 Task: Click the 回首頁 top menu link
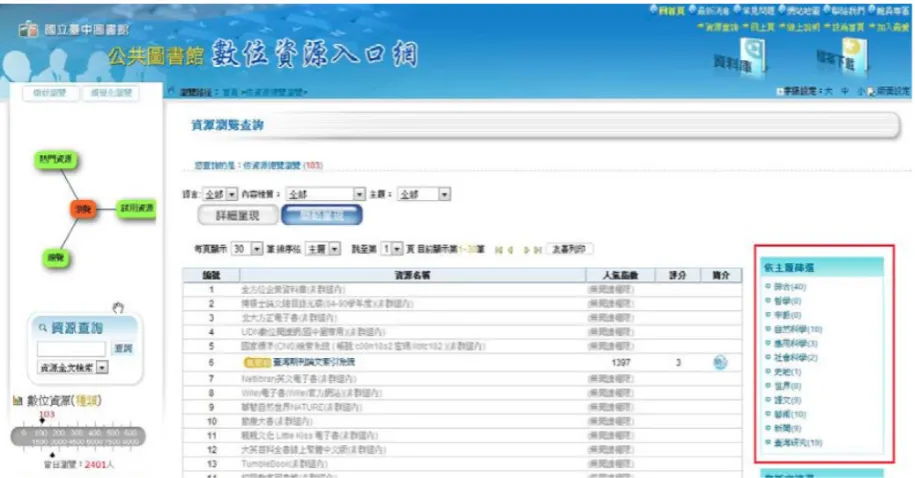[x=672, y=10]
